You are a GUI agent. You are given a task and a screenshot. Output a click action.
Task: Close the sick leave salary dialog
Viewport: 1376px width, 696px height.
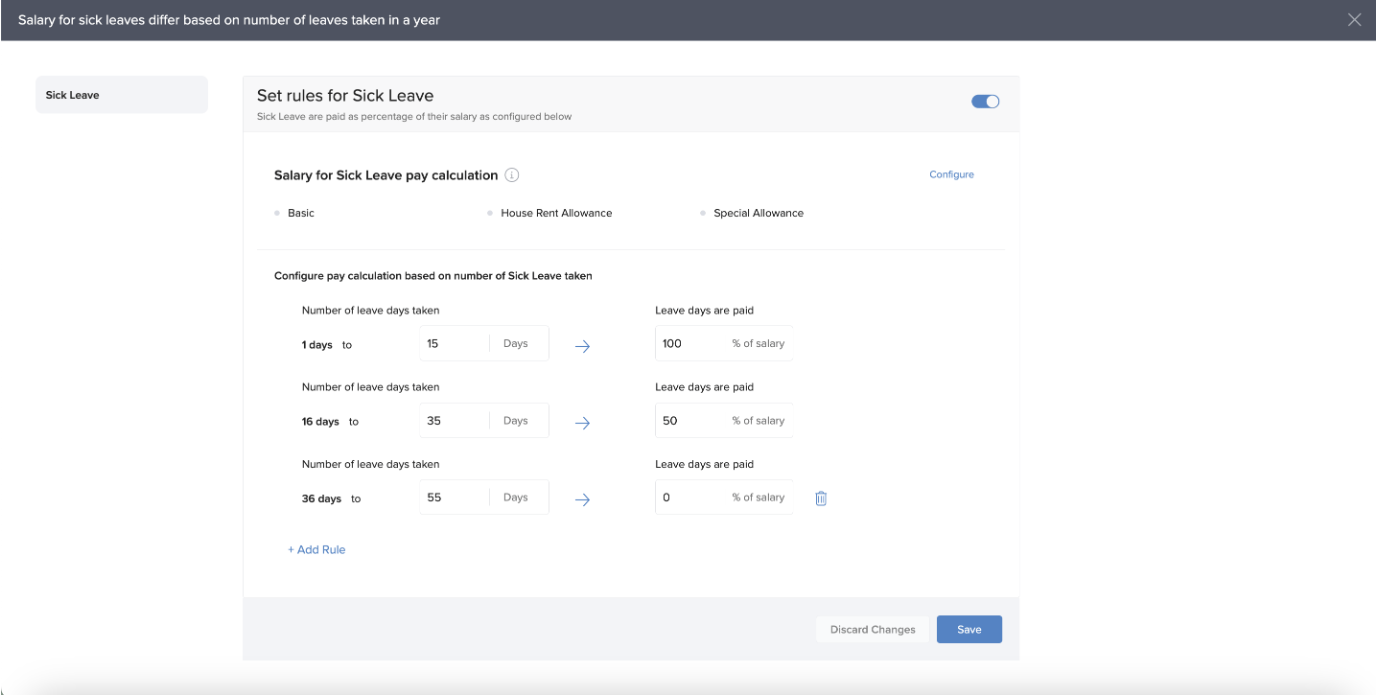[1354, 20]
